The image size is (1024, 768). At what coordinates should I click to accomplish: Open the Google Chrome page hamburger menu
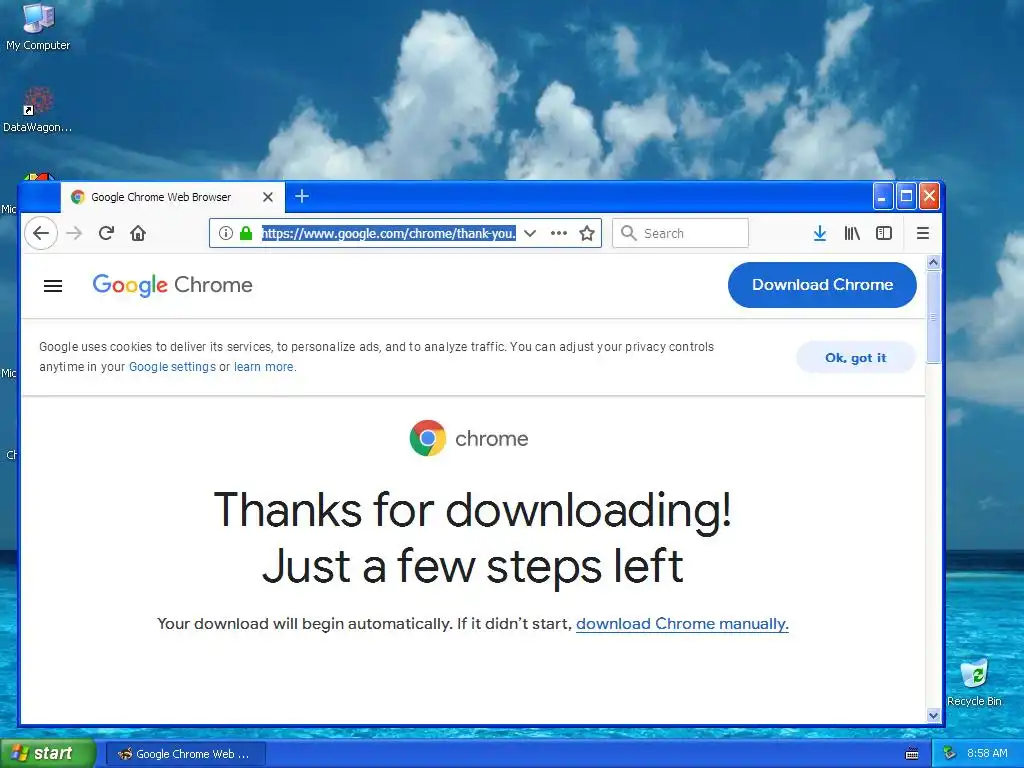pos(53,286)
